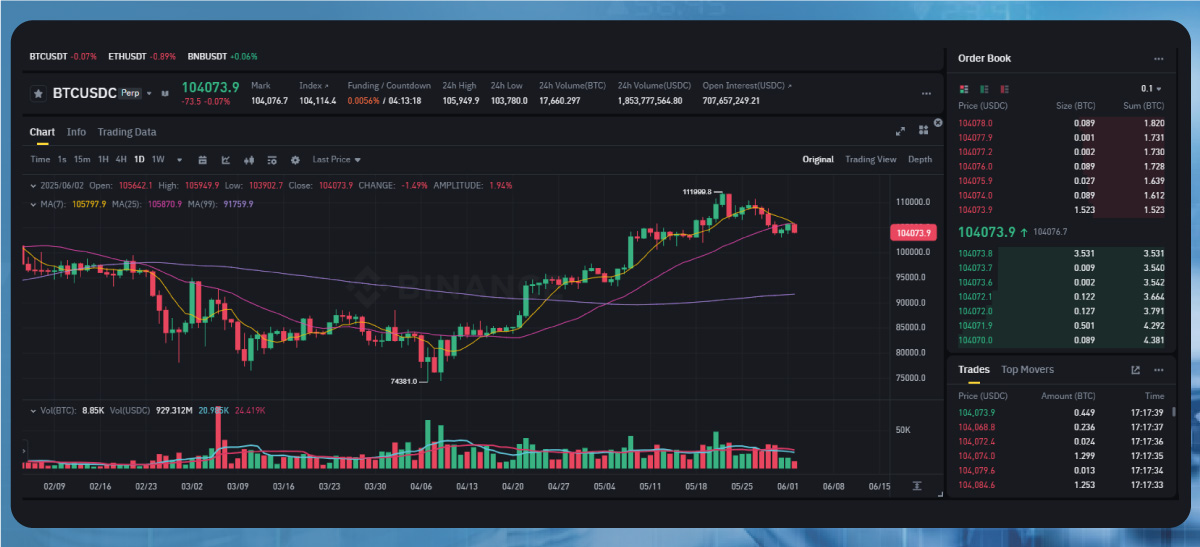
Task: Click the candlestick chart style icon
Action: click(x=248, y=160)
